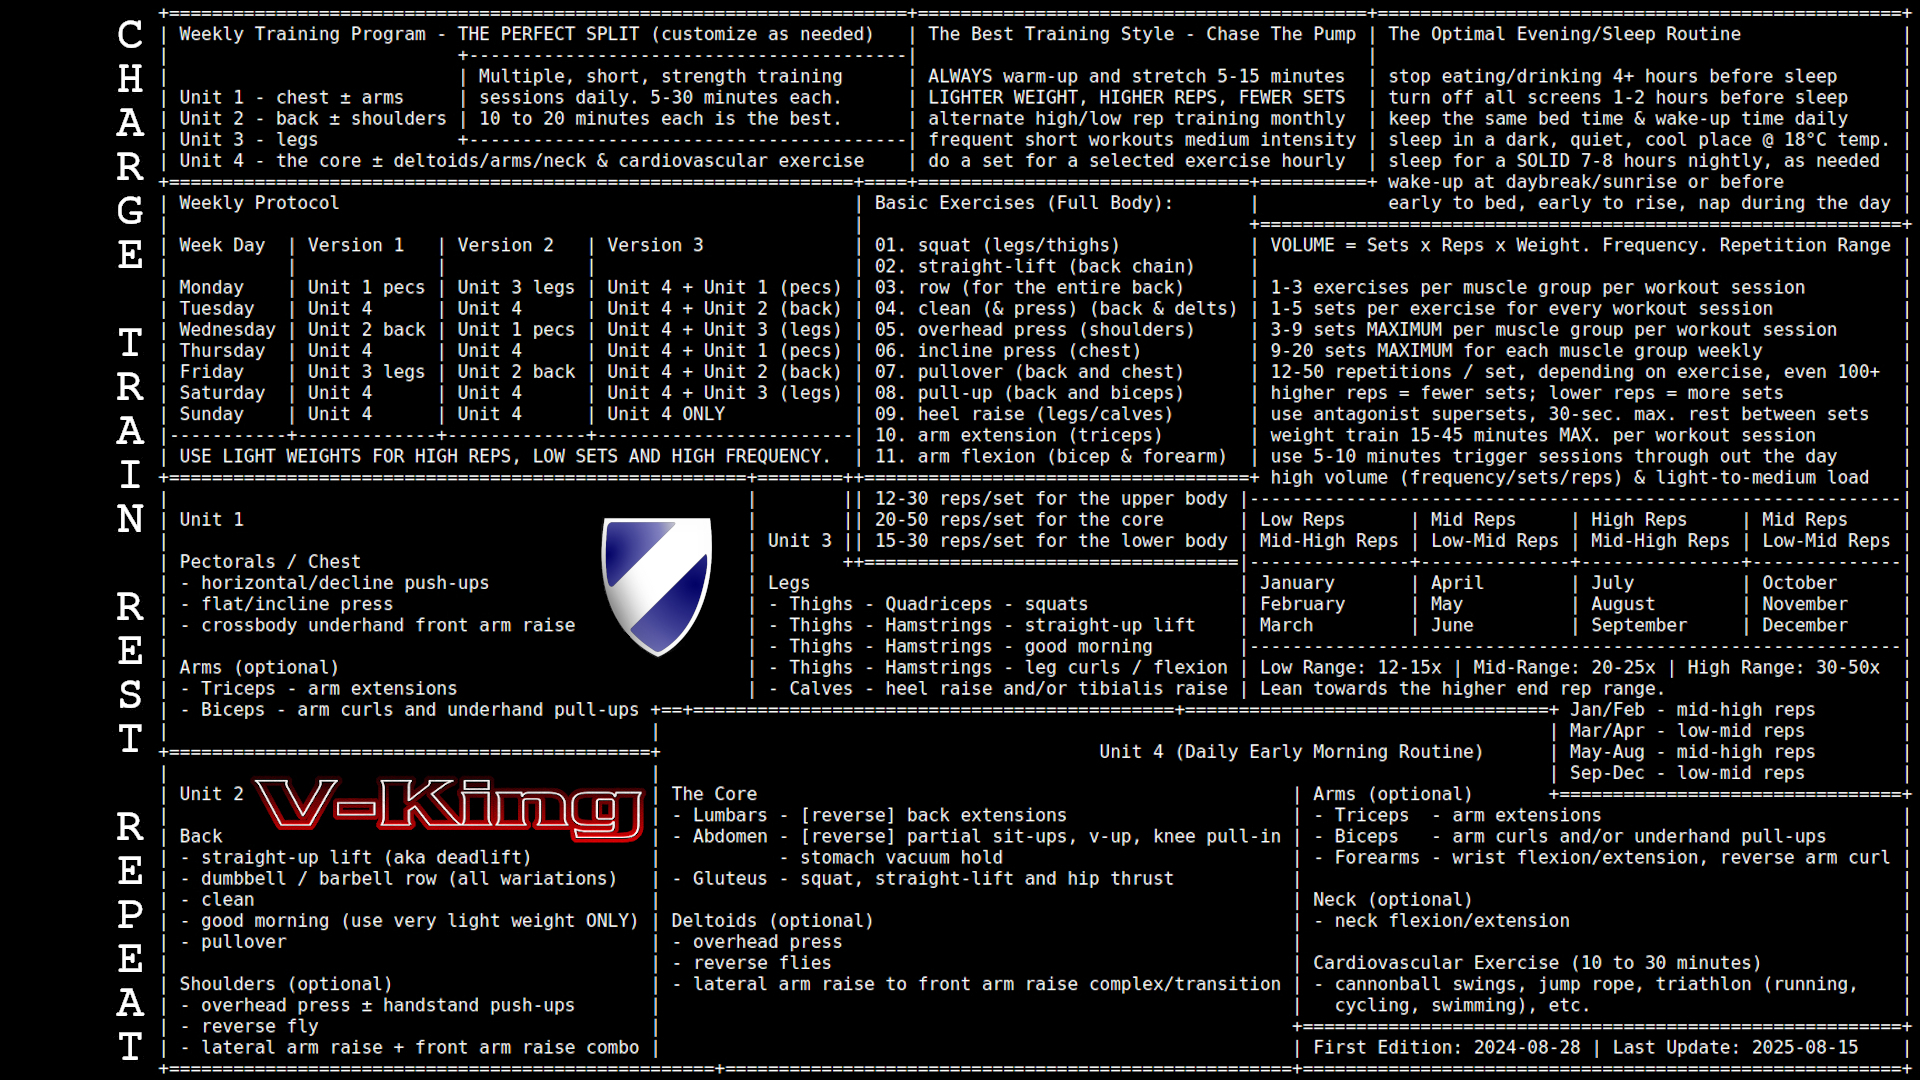Click The Optimal Evening/Sleep Routine title
Image resolution: width=1920 pixels, height=1080 pixels.
pyautogui.click(x=1564, y=34)
